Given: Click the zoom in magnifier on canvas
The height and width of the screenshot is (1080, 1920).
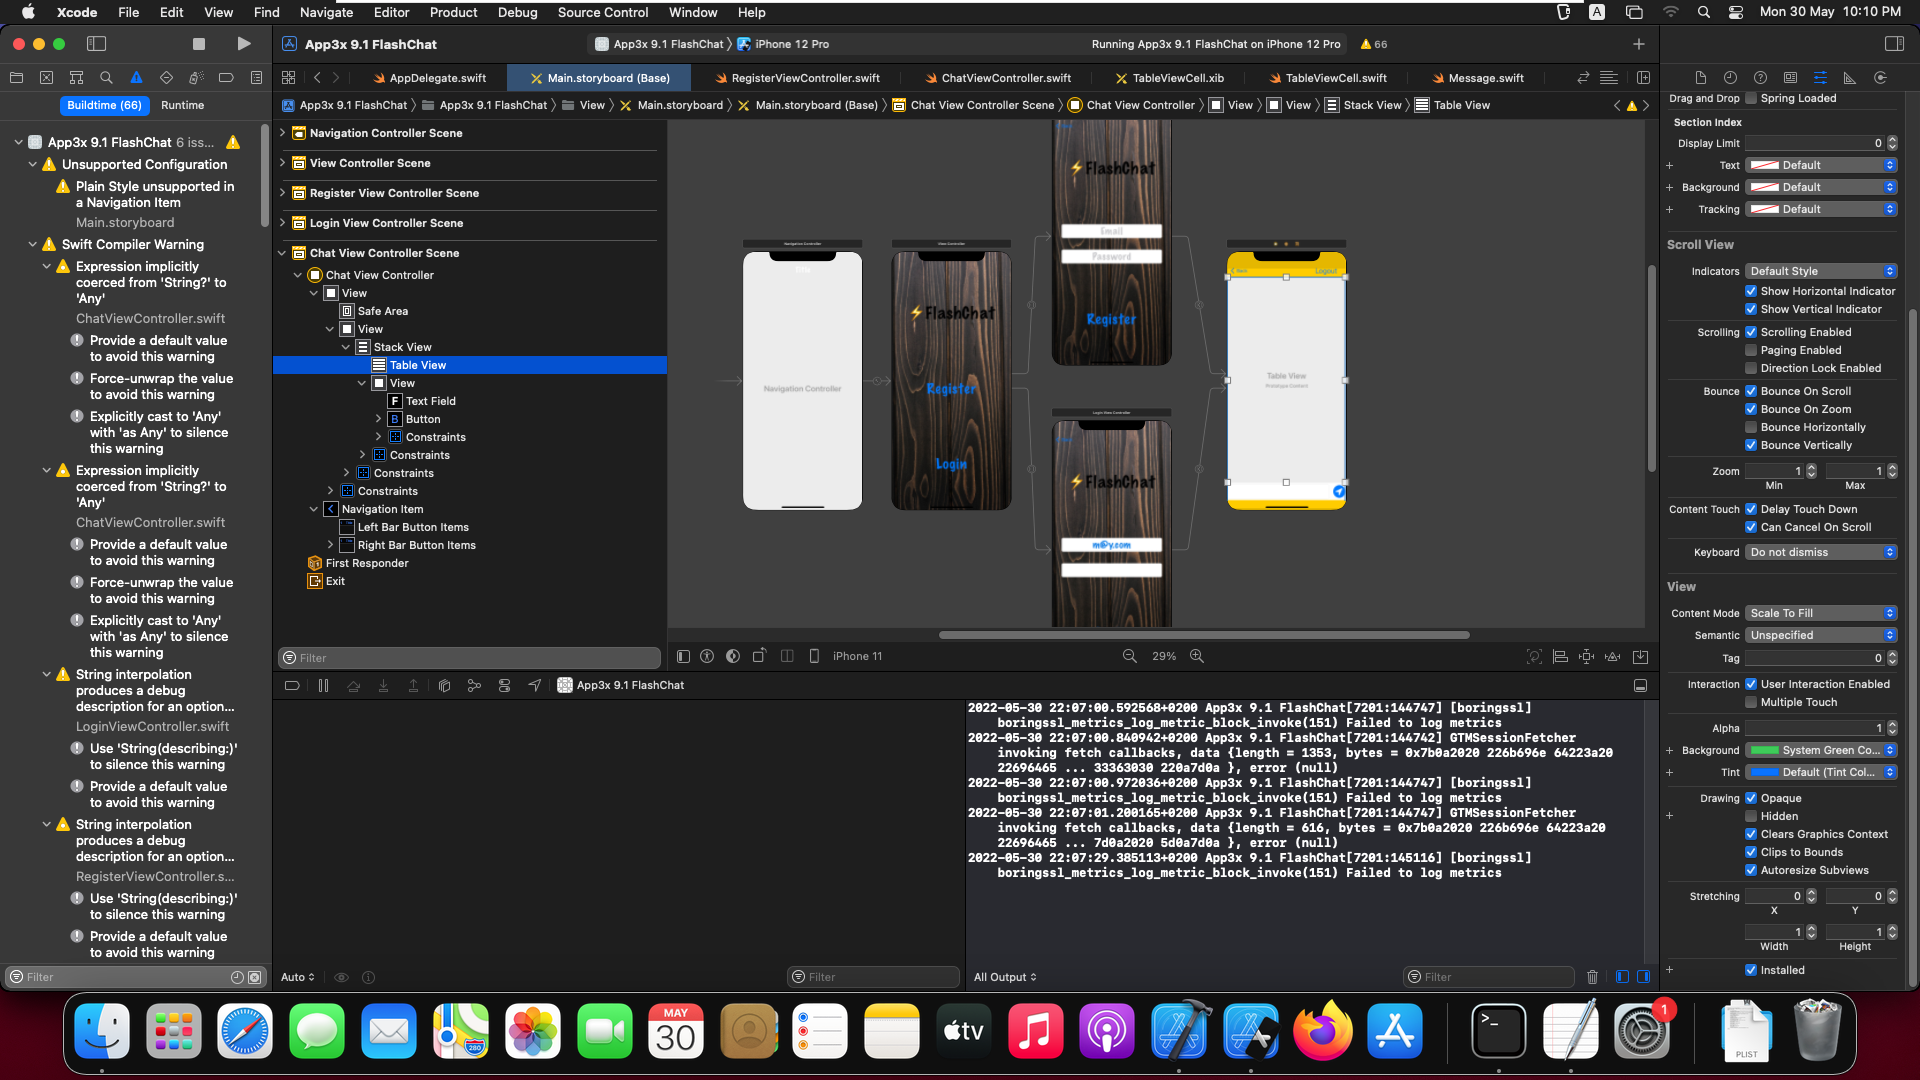Looking at the screenshot, I should point(1196,656).
